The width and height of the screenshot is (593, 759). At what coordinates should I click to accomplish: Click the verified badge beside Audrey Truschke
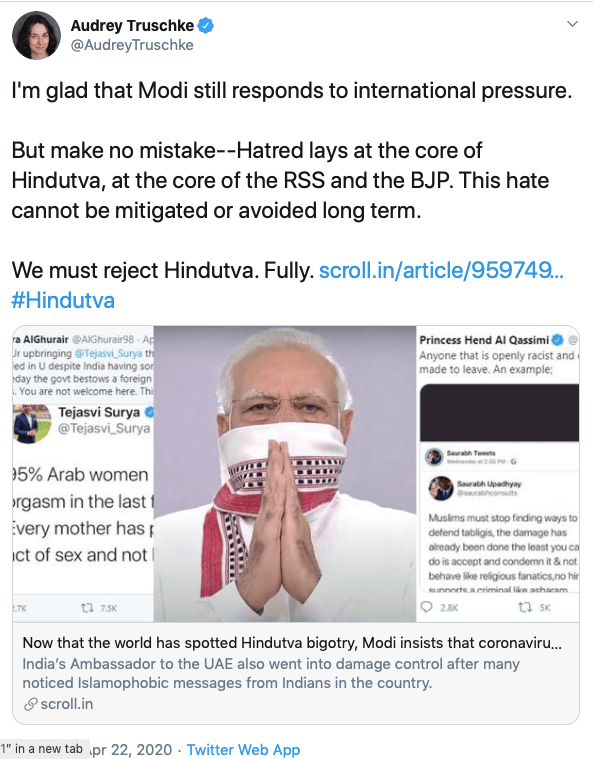click(206, 25)
